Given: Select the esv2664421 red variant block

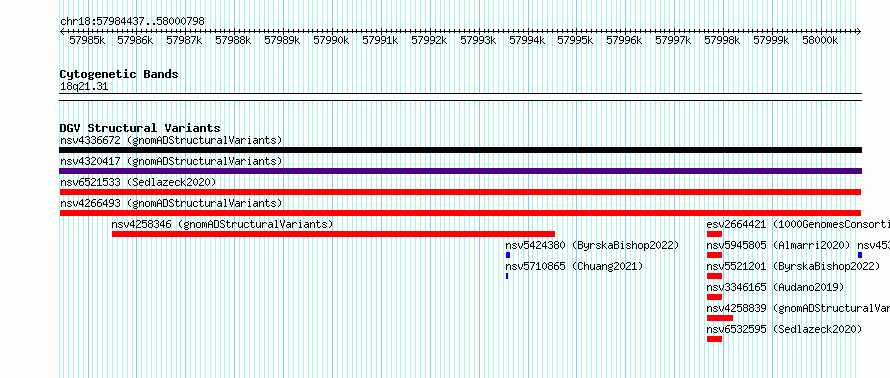Looking at the screenshot, I should 714,234.
